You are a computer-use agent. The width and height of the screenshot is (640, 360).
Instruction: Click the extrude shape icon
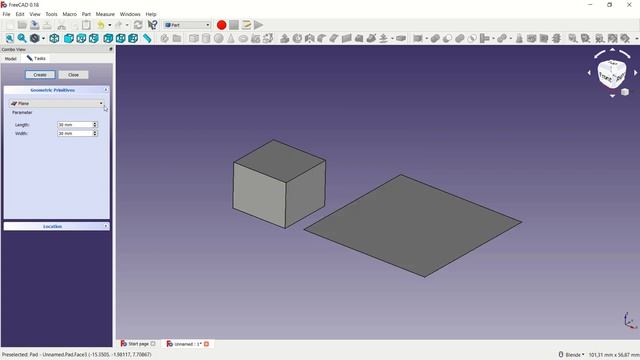(285, 38)
